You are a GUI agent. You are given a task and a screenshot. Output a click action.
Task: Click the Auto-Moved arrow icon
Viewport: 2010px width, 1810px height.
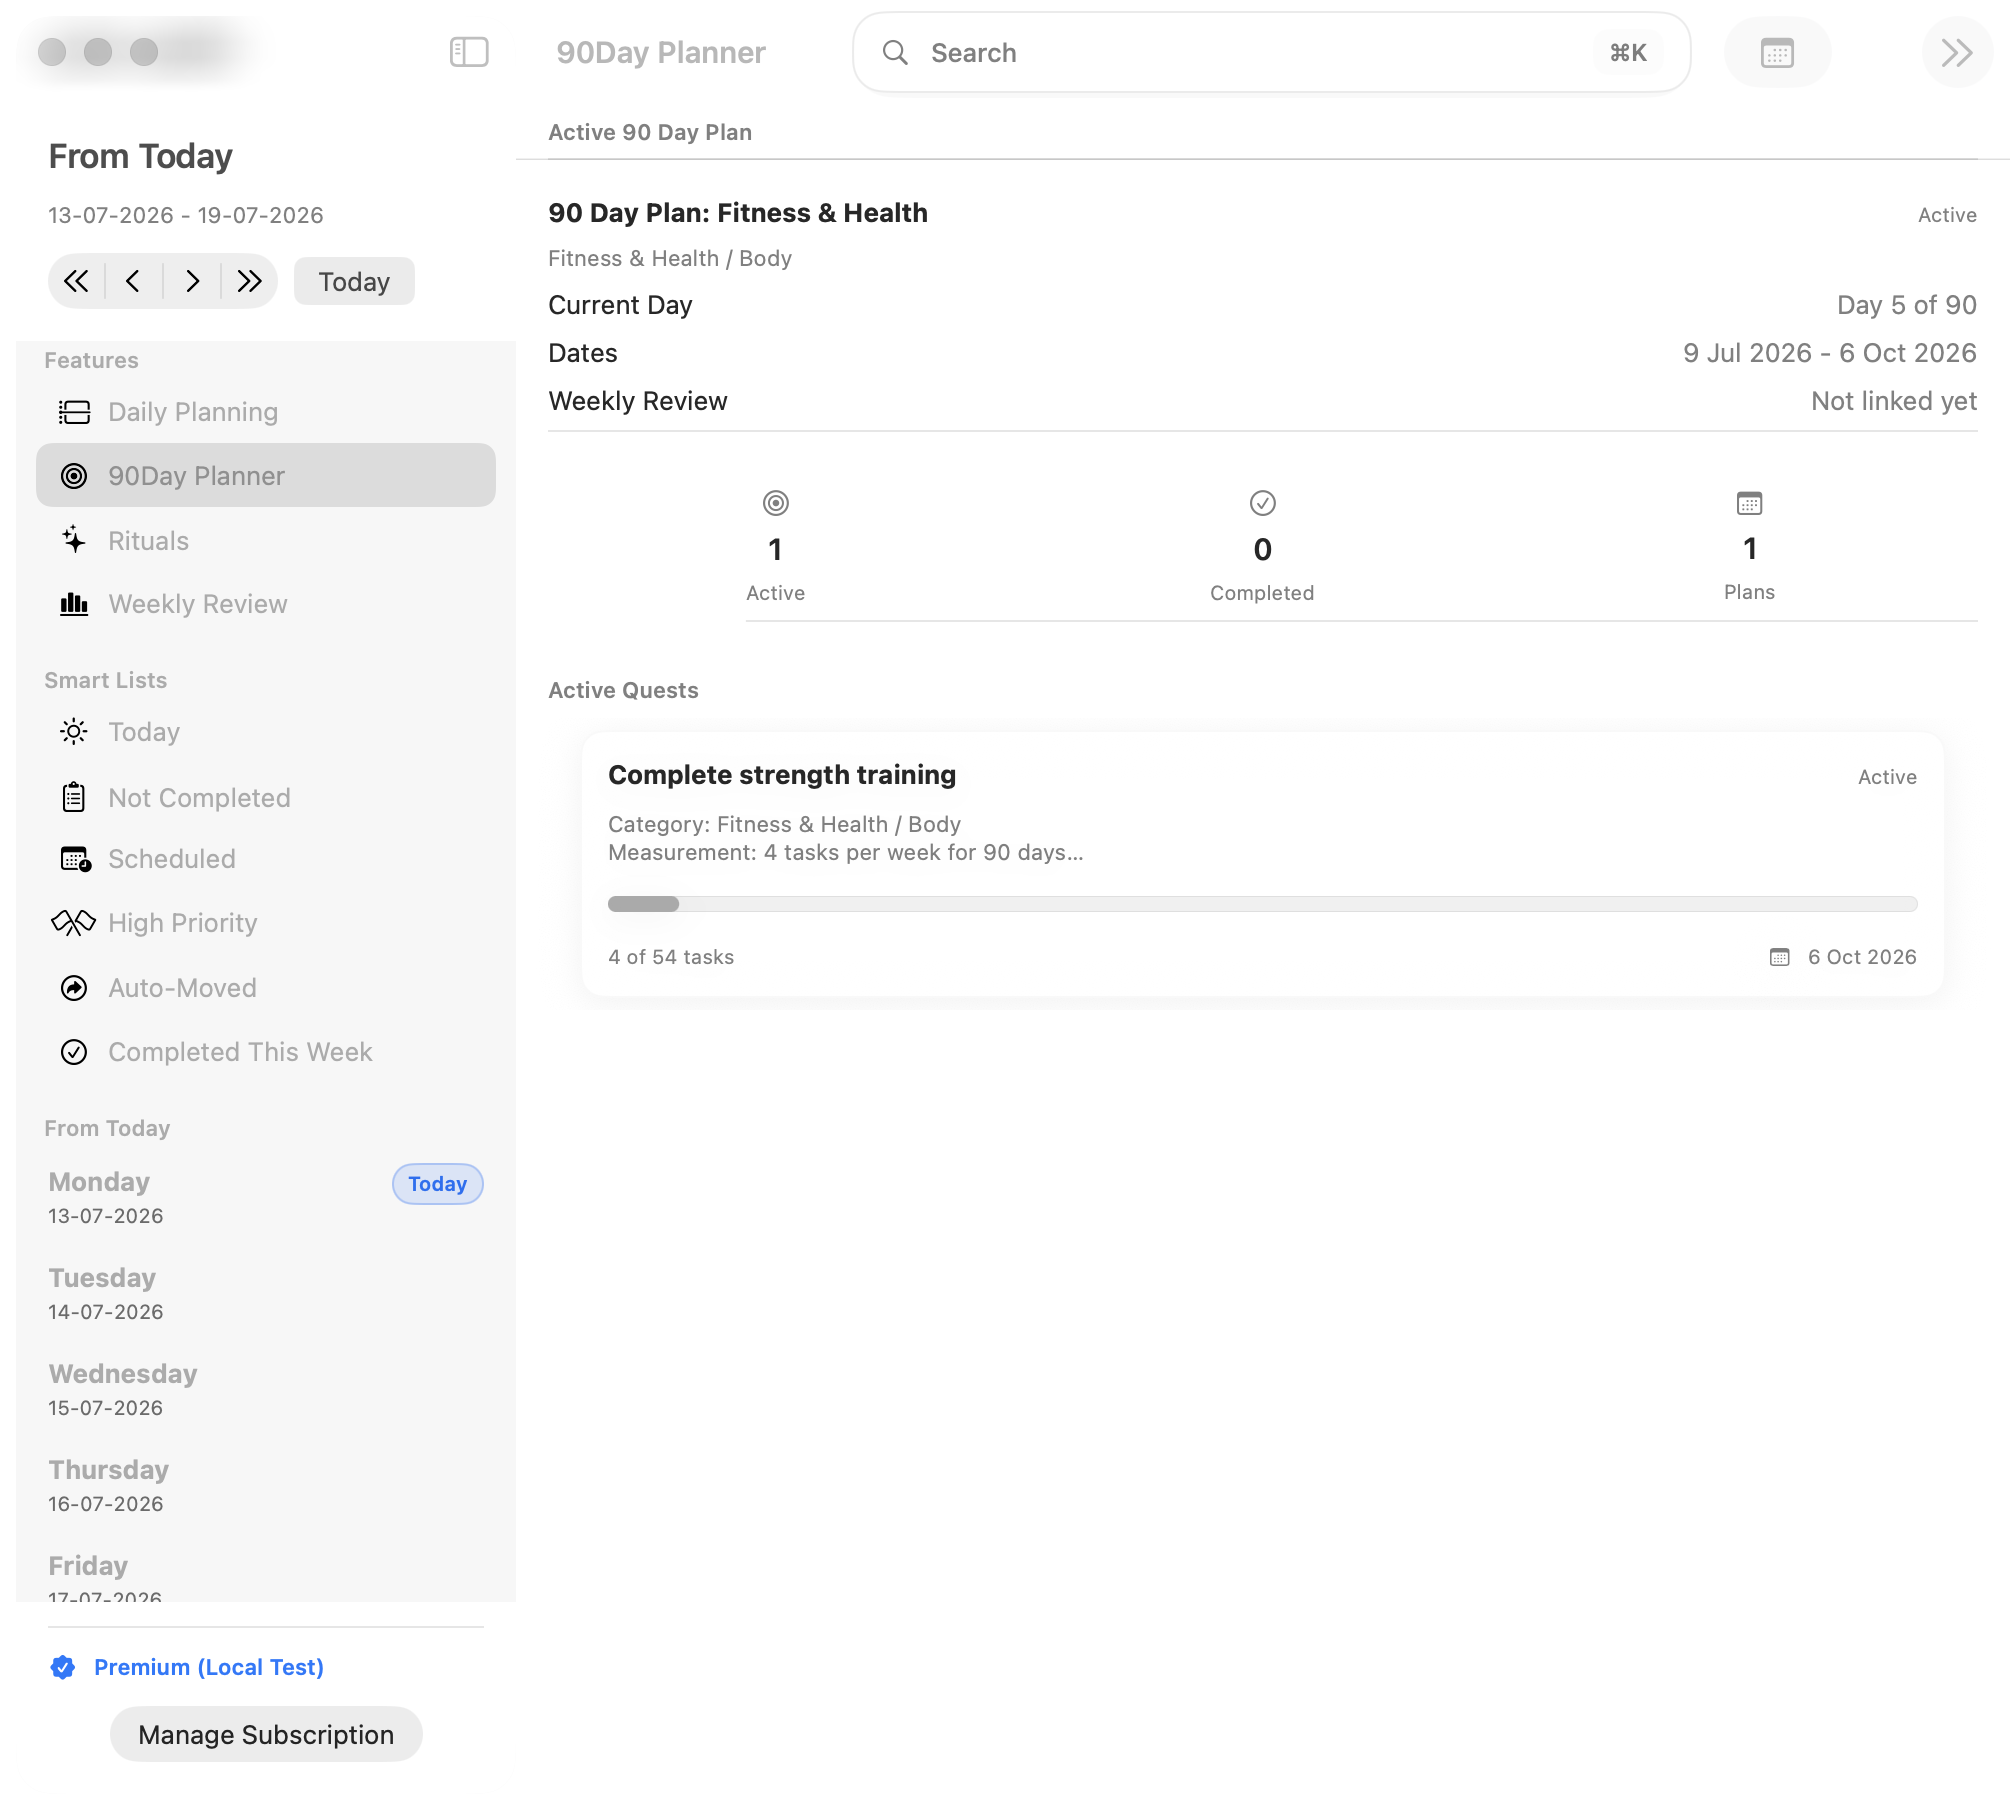[74, 988]
